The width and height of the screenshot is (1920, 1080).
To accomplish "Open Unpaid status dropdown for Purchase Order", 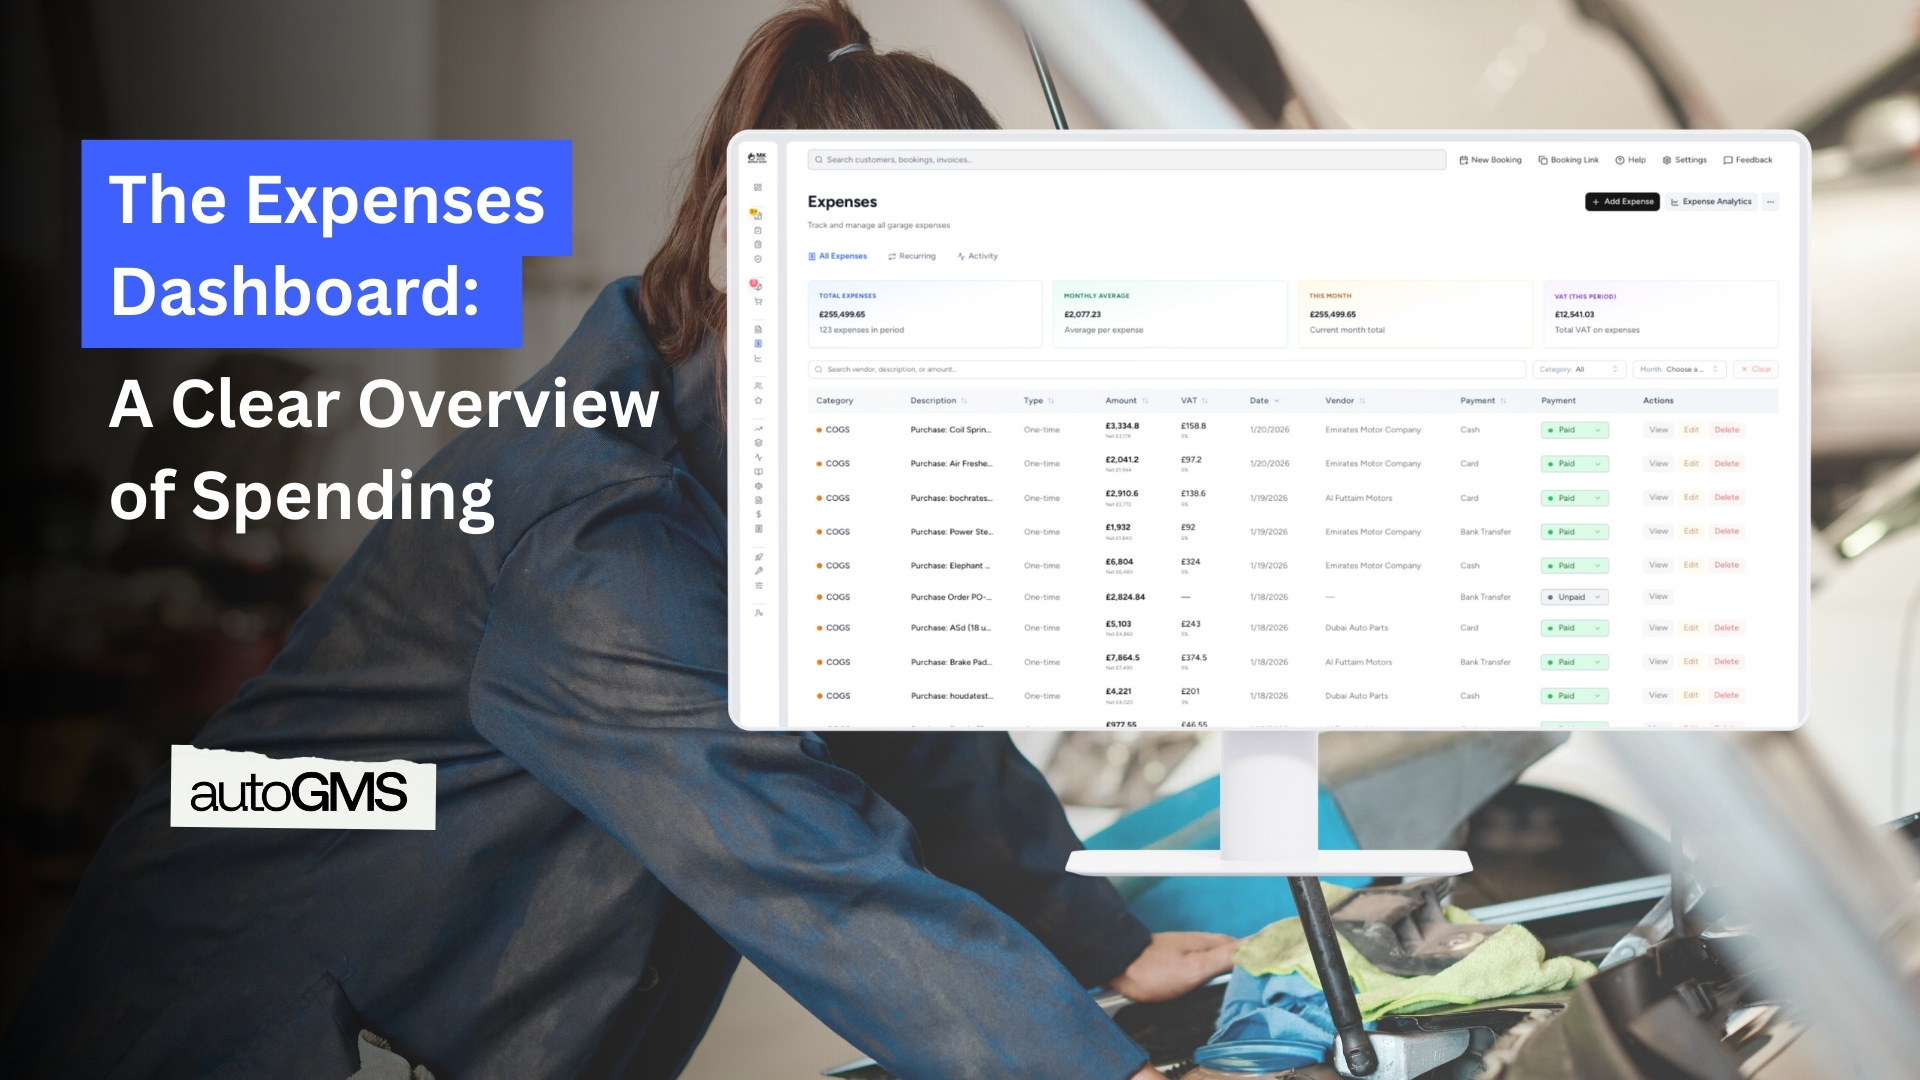I will [x=1574, y=597].
